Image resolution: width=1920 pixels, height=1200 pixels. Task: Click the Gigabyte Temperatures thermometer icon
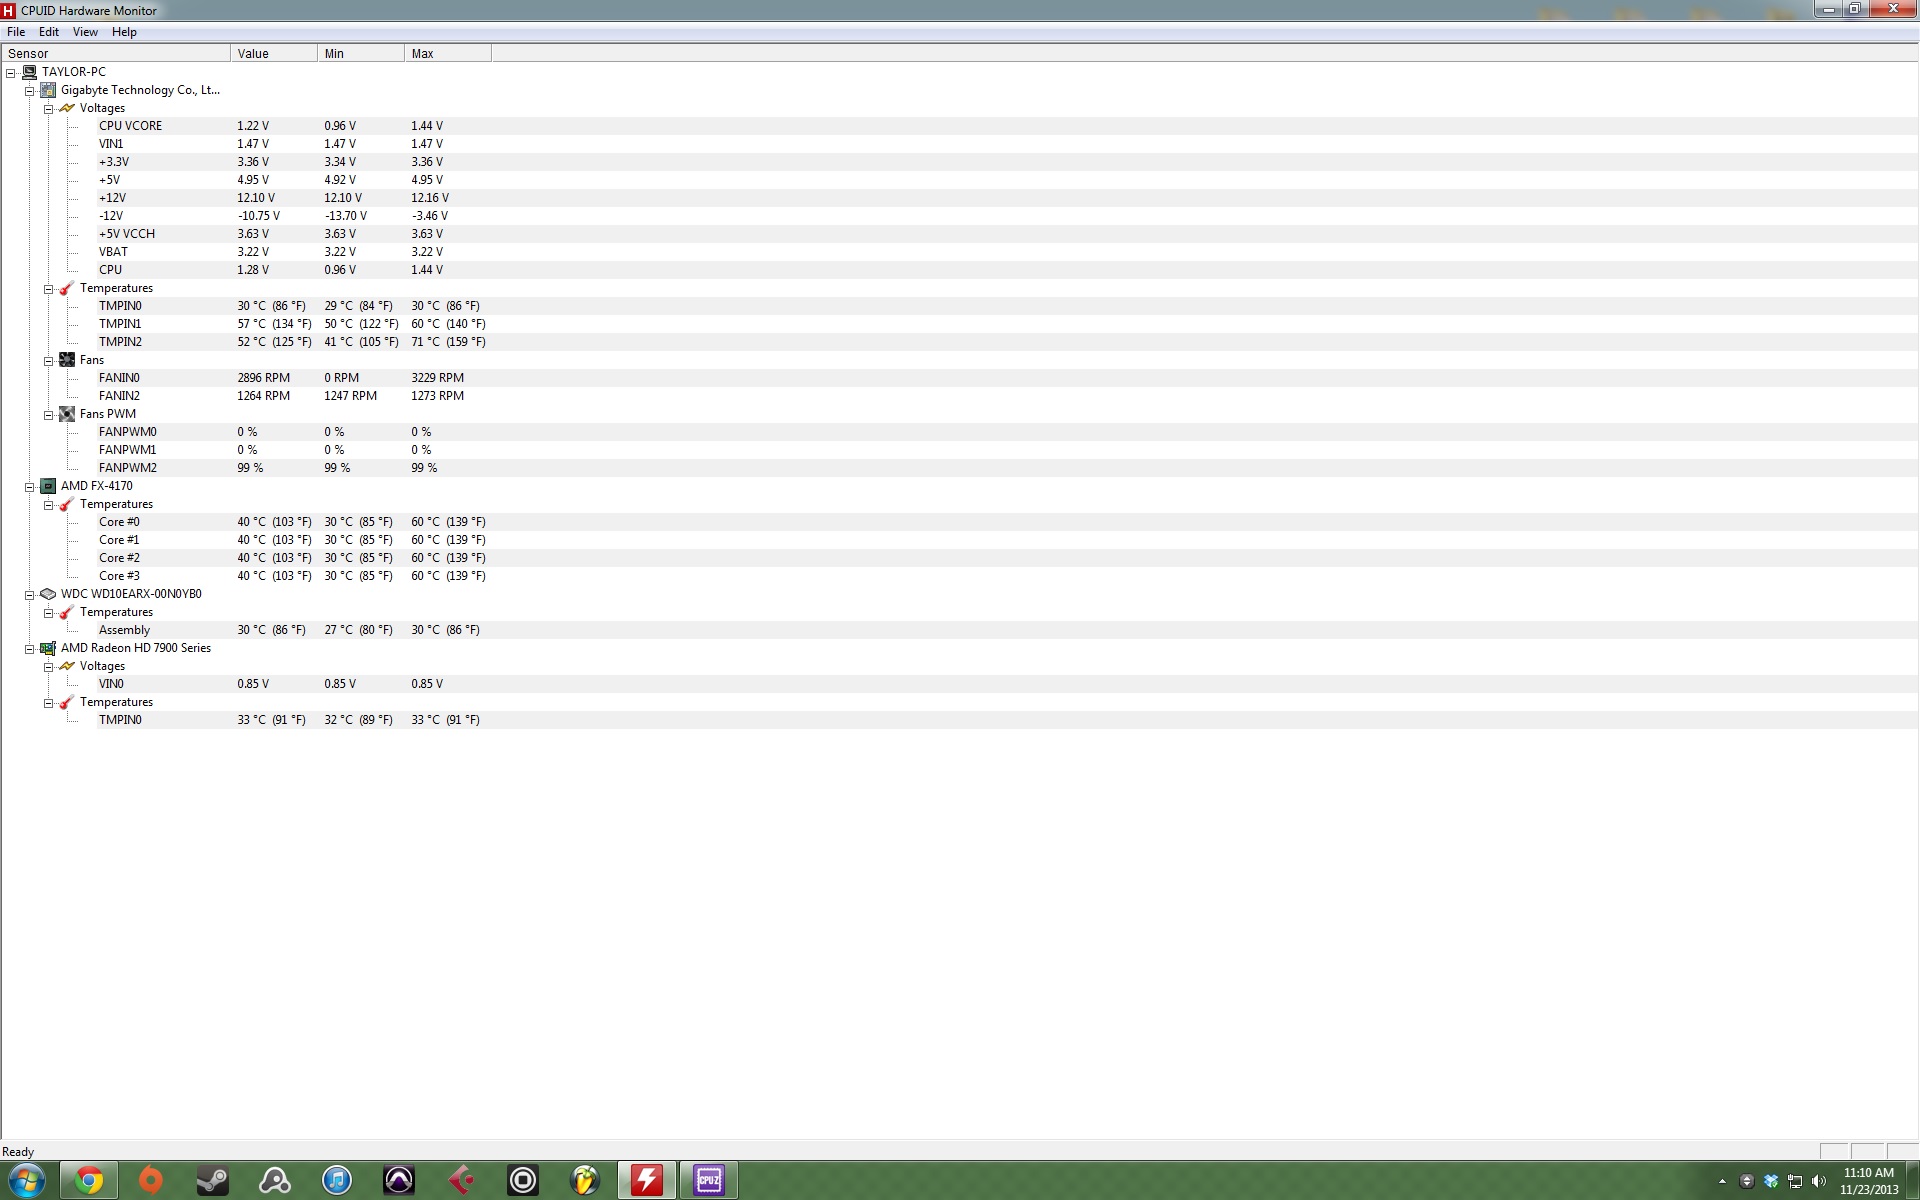click(x=67, y=288)
